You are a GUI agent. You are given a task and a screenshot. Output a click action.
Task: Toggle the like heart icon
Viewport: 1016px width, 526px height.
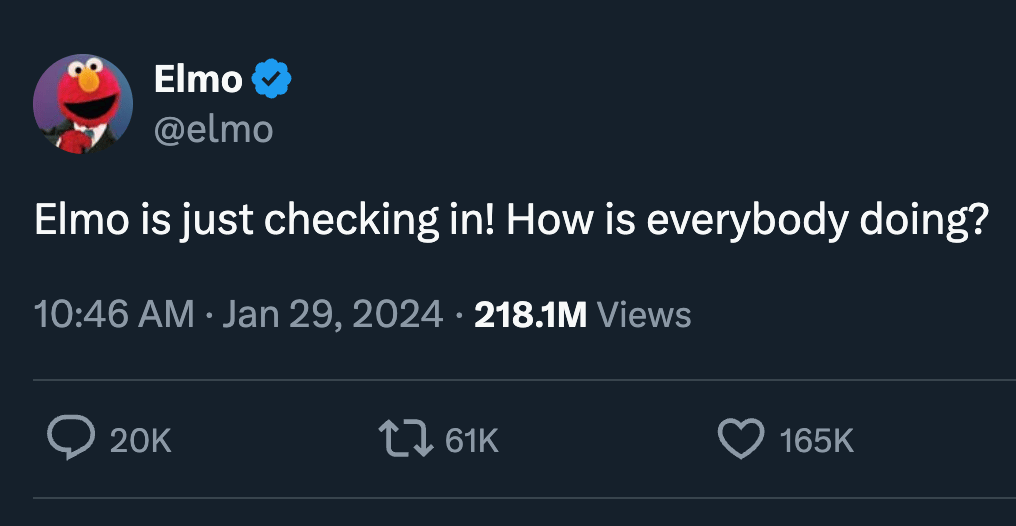[x=741, y=439]
